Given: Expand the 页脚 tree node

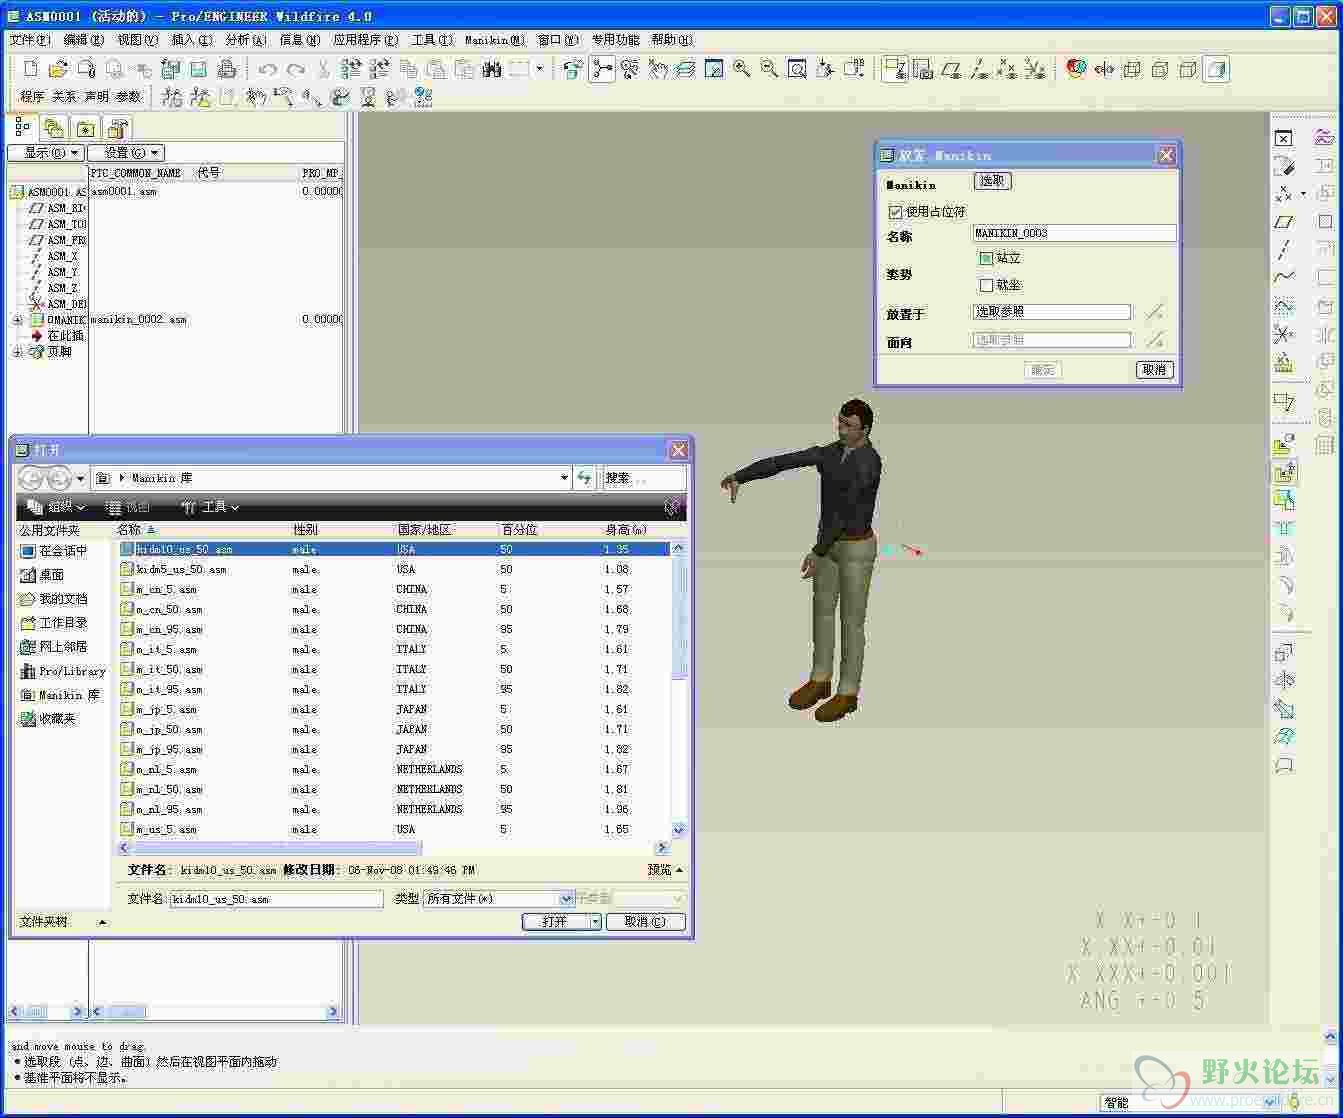Looking at the screenshot, I should (17, 352).
